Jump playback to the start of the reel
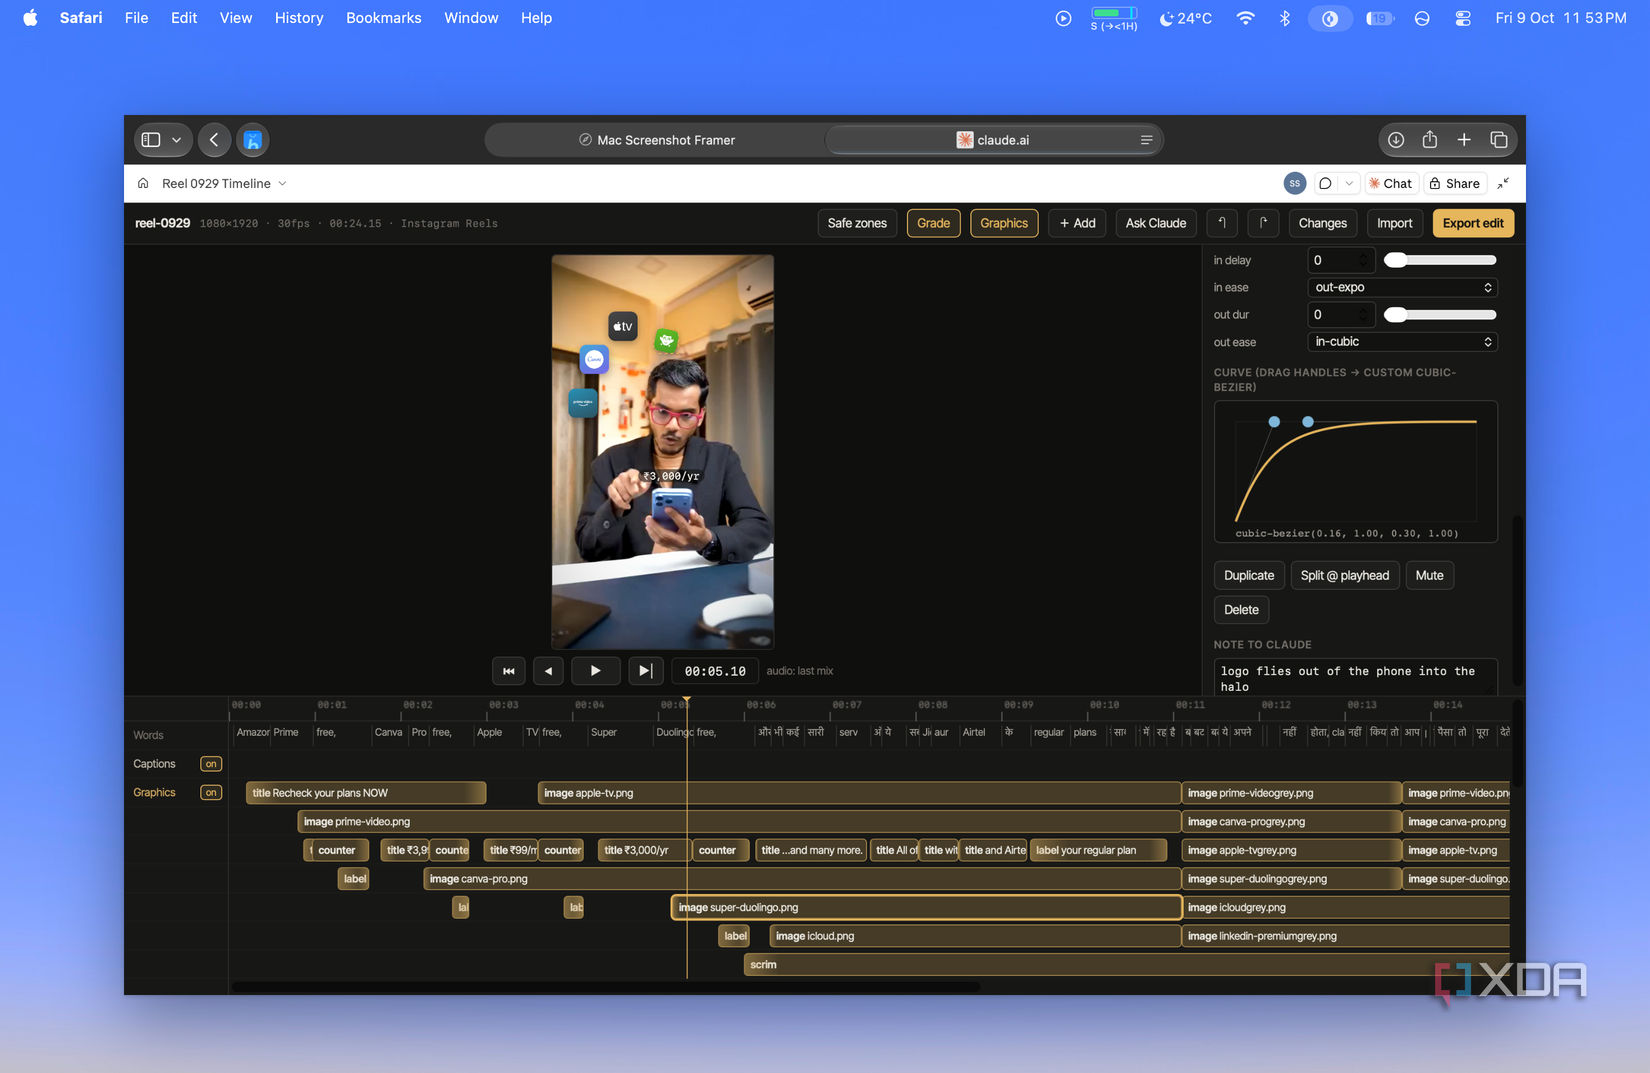 coord(509,671)
